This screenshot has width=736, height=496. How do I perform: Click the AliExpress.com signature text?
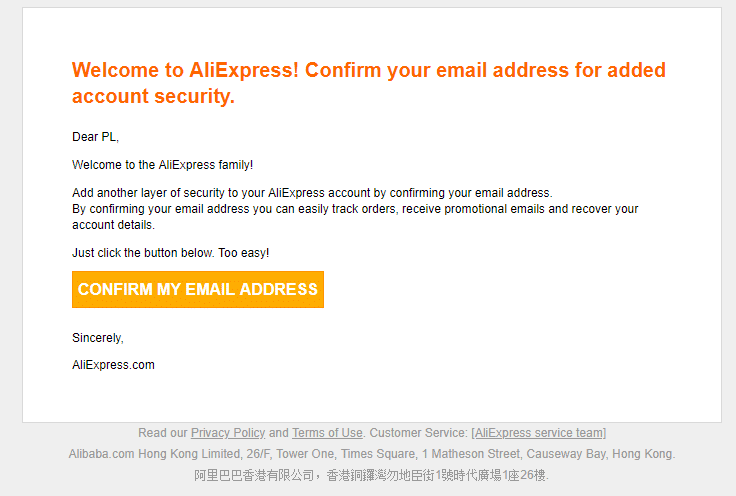click(x=113, y=365)
